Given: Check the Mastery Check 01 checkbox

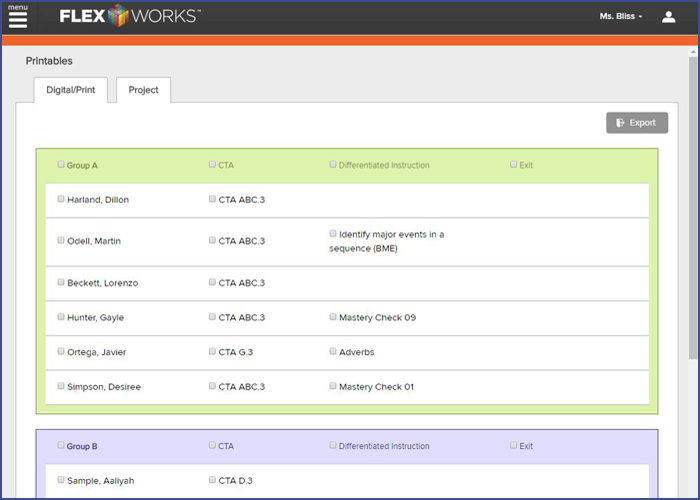Looking at the screenshot, I should coord(333,386).
